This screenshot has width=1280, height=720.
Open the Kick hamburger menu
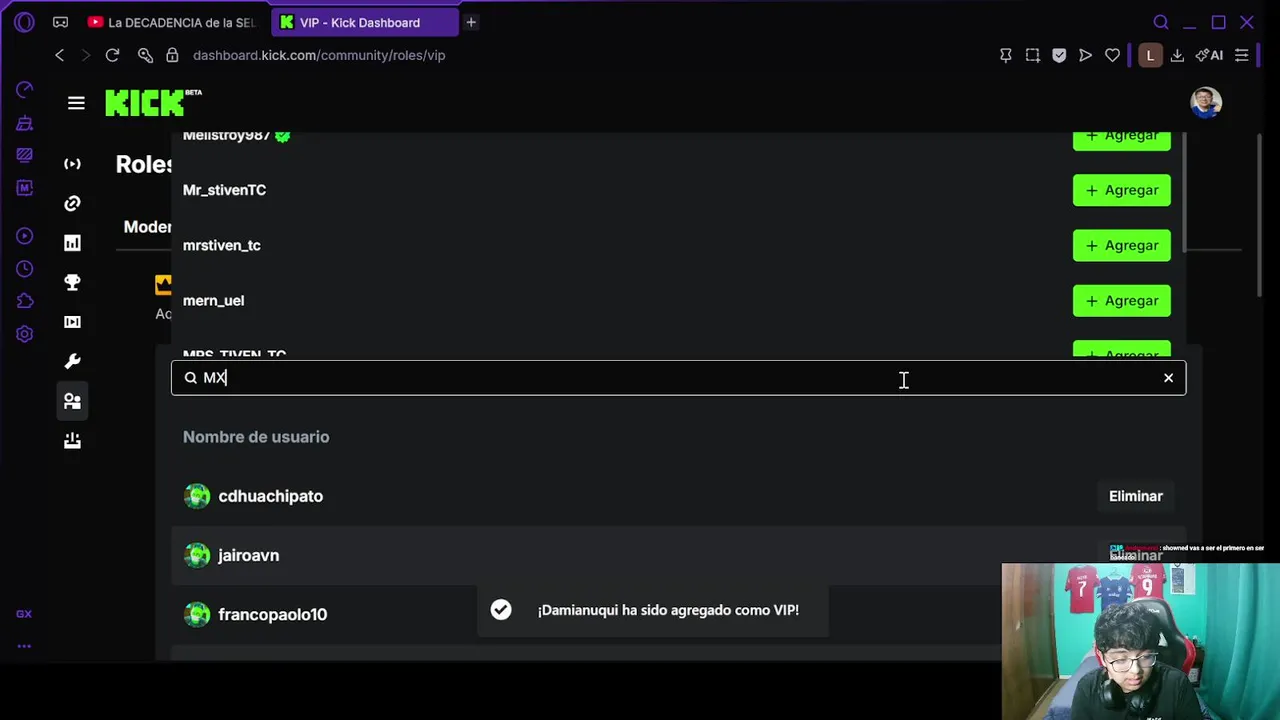(x=76, y=103)
